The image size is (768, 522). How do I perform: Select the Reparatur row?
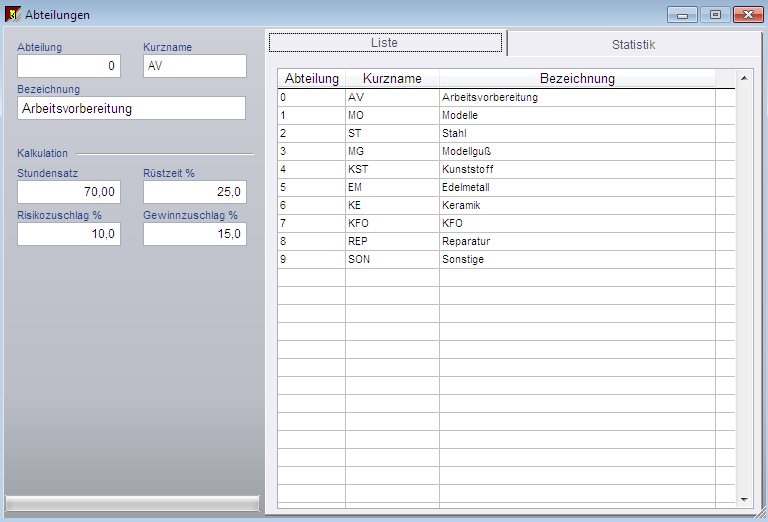pos(506,241)
